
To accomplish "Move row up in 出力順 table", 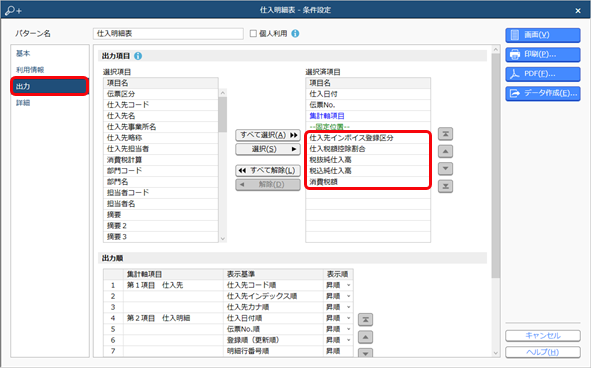I will (365, 337).
